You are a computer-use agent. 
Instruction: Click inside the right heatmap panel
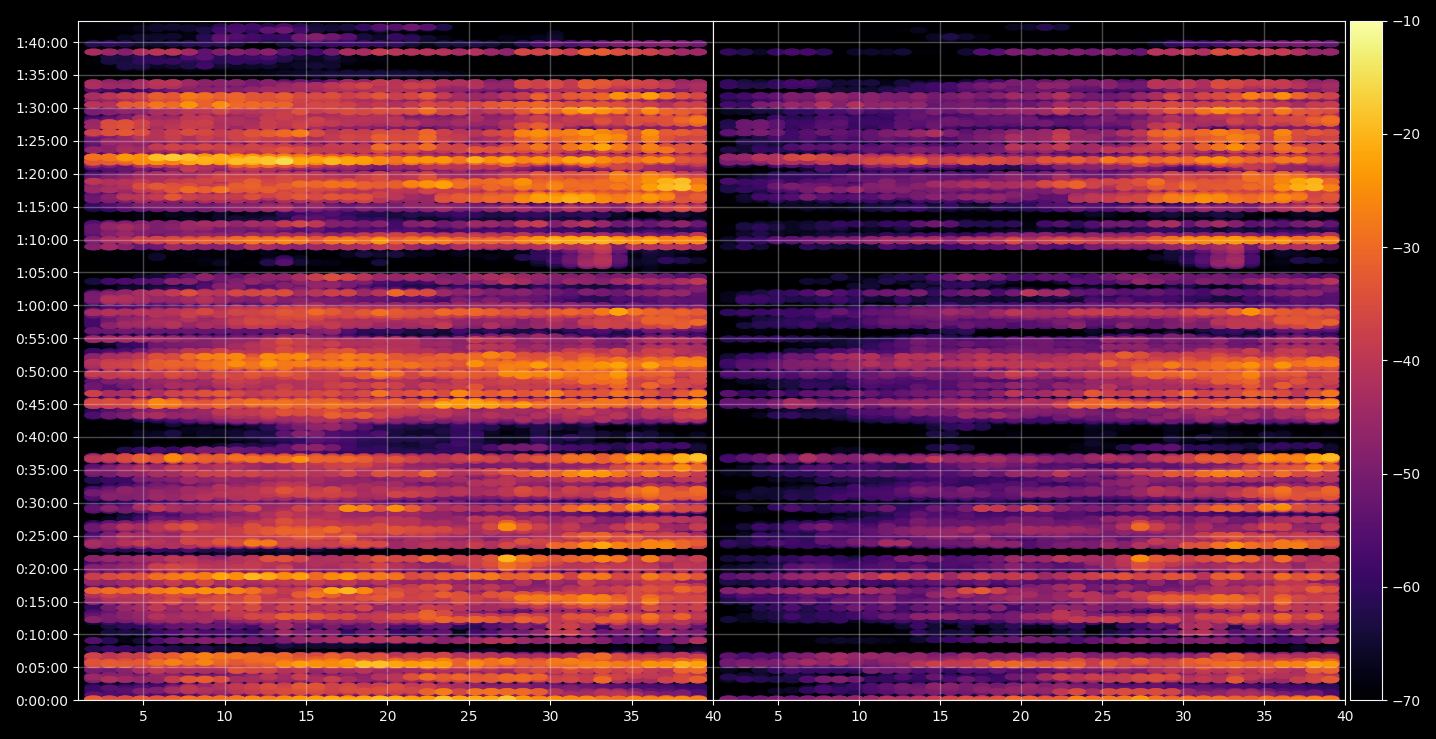1029,361
